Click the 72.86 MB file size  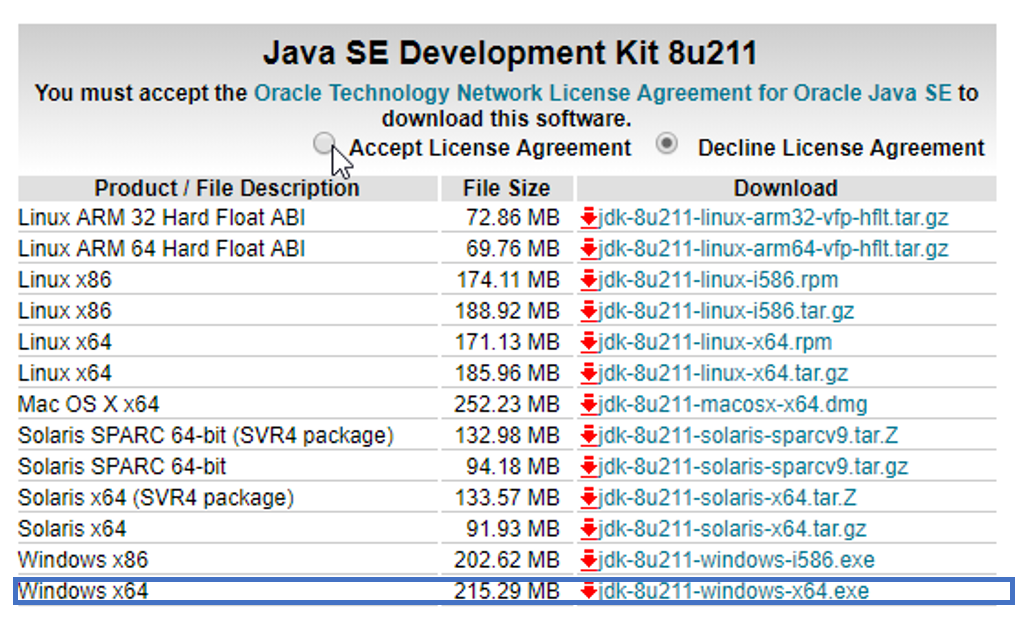[513, 218]
